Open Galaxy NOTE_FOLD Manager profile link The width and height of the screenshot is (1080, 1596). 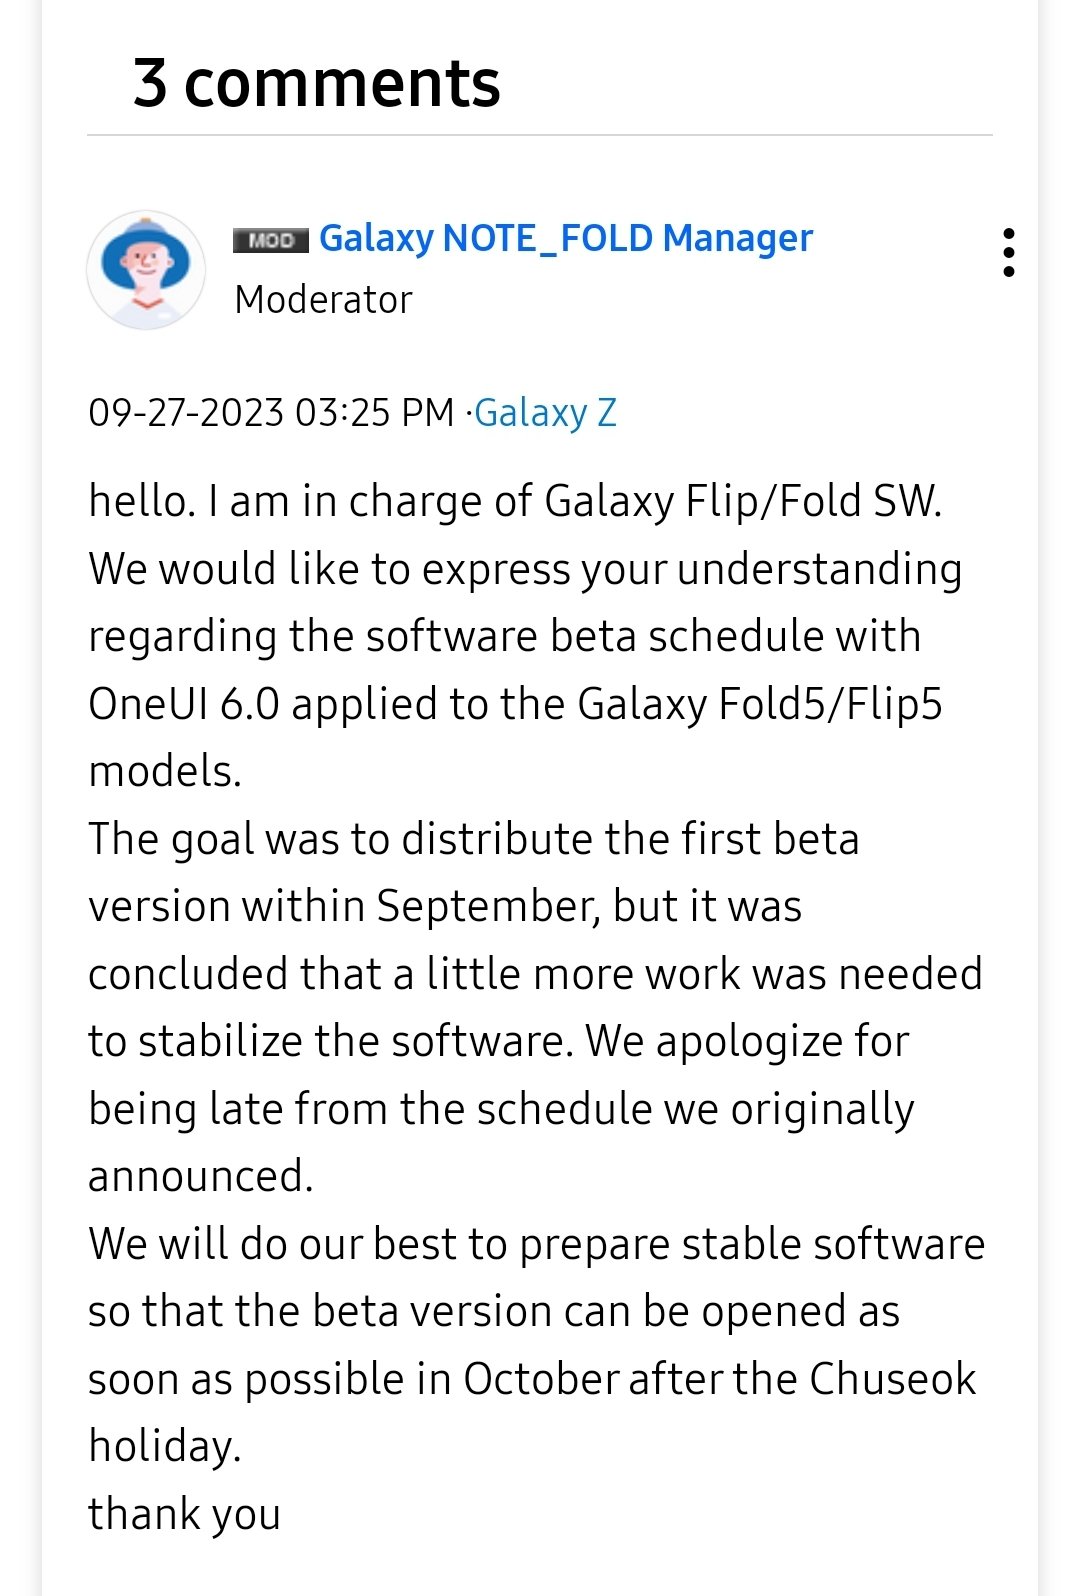click(565, 238)
